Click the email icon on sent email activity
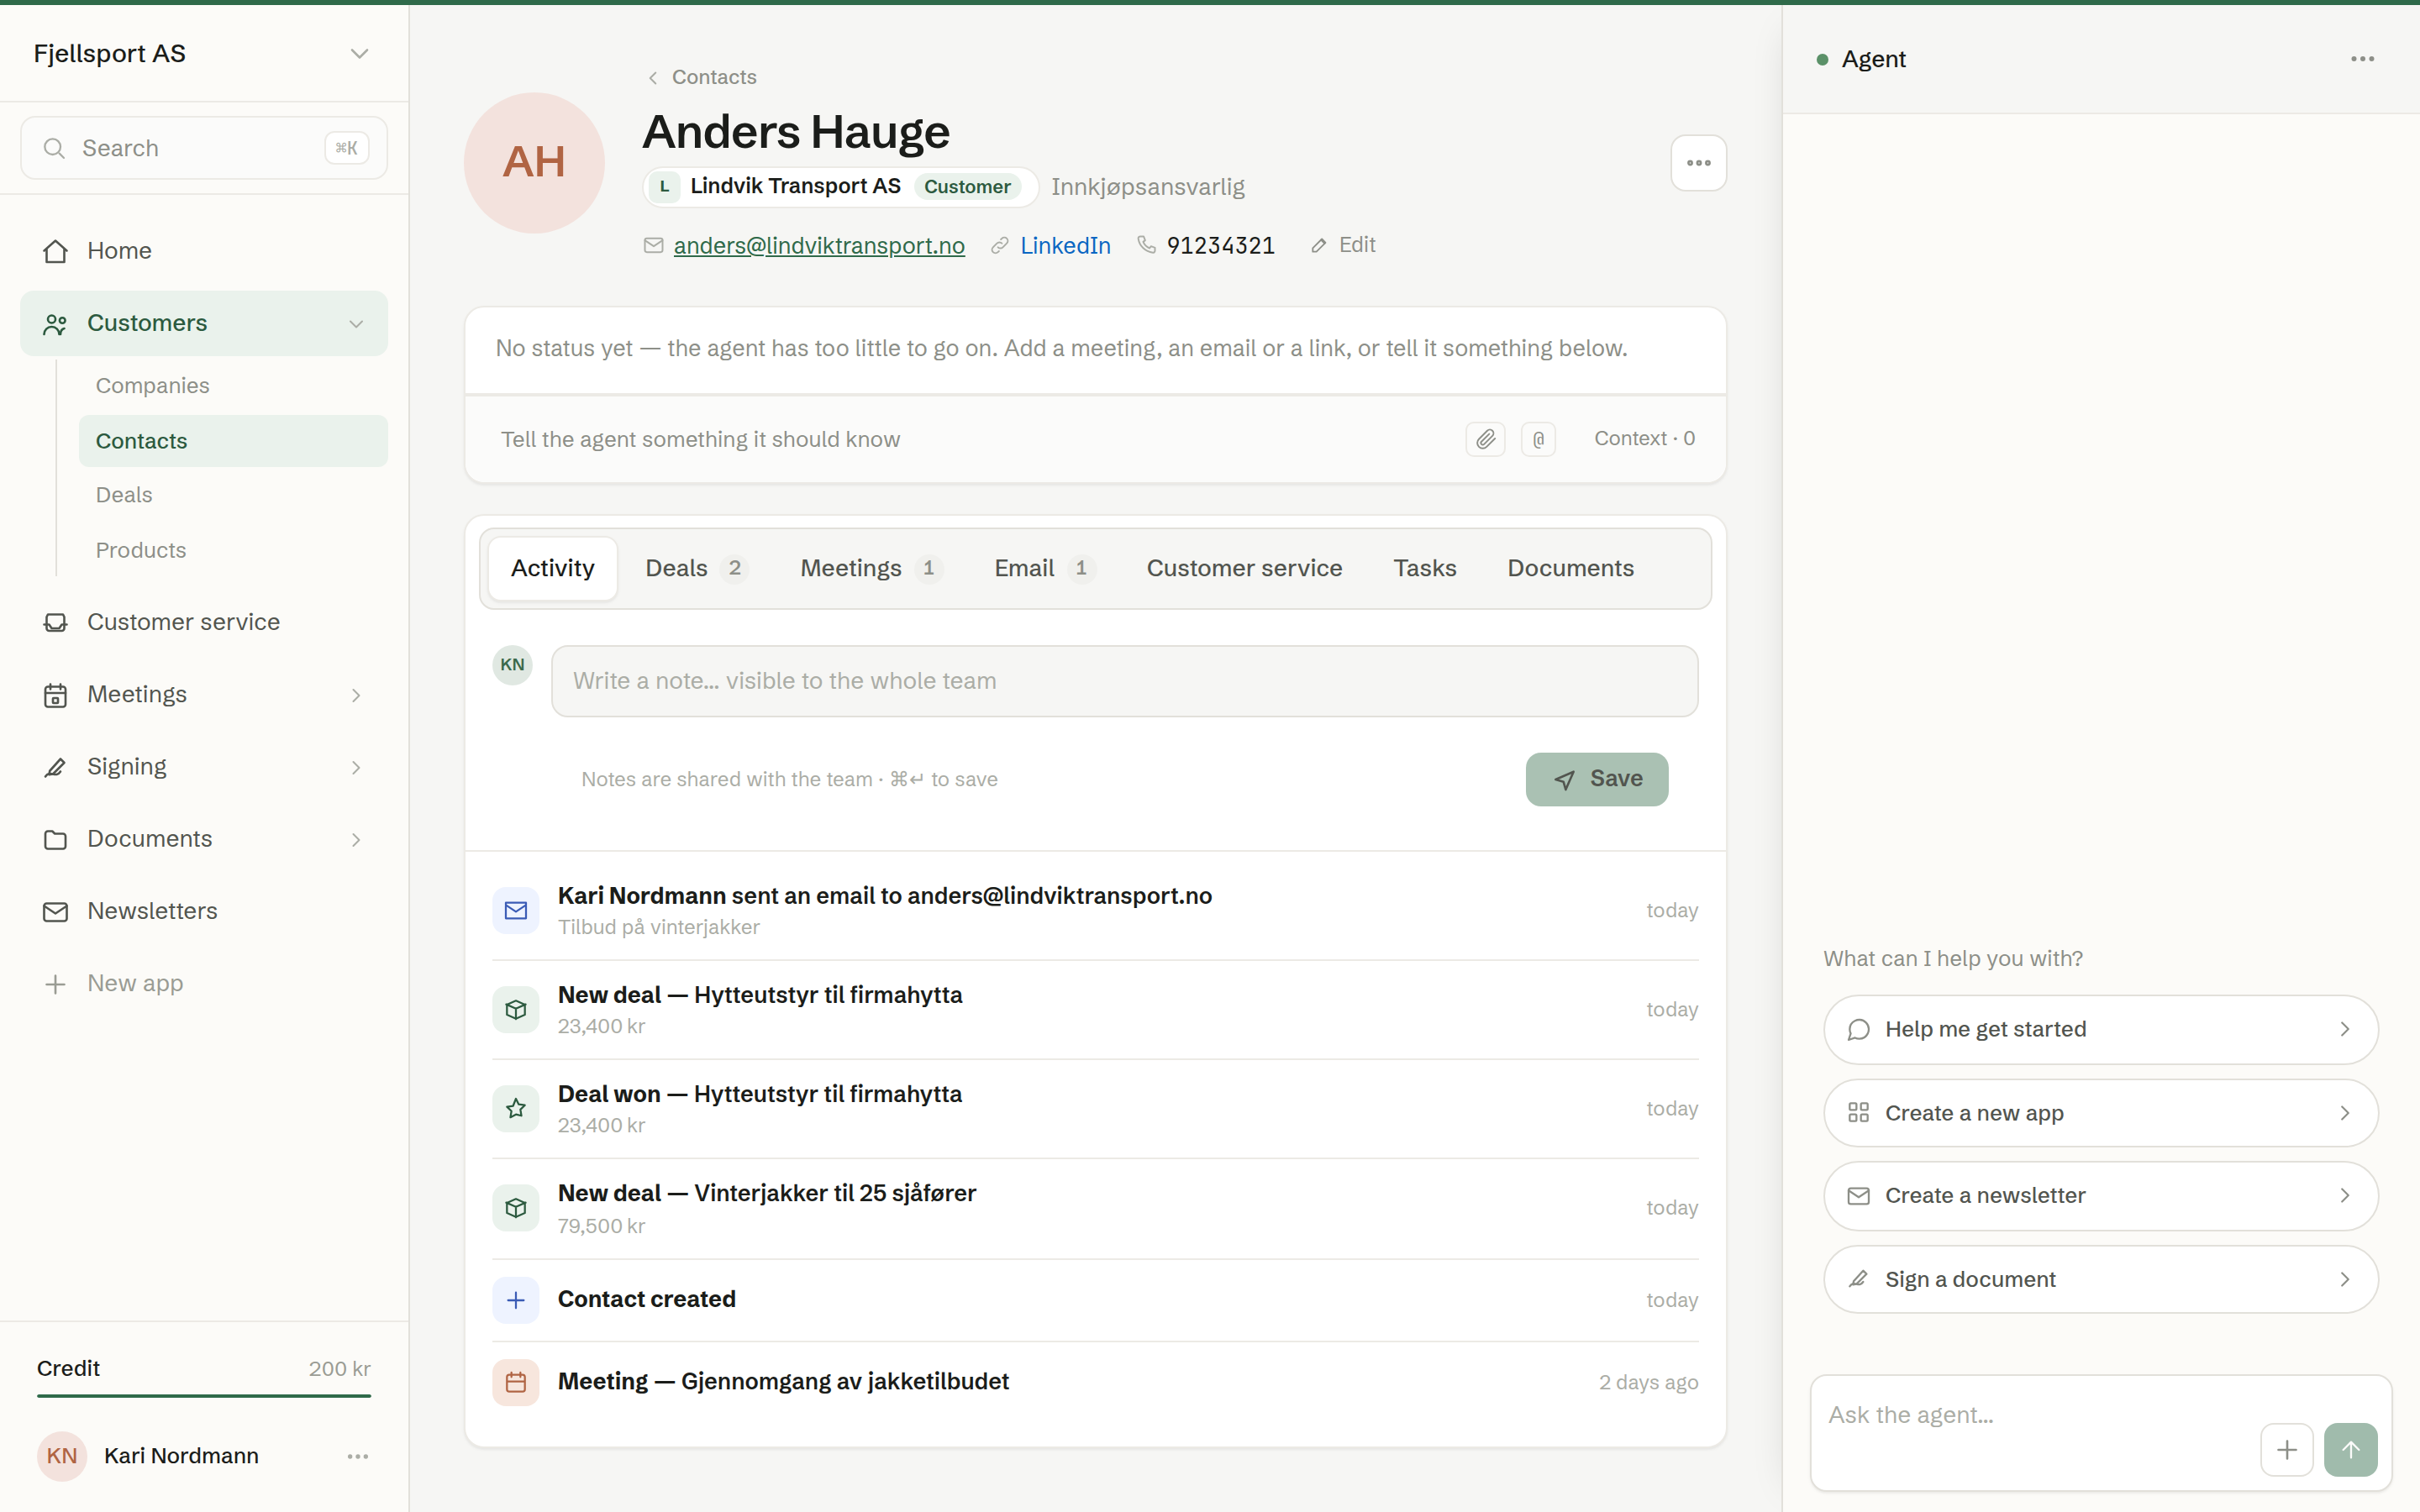 [x=516, y=910]
